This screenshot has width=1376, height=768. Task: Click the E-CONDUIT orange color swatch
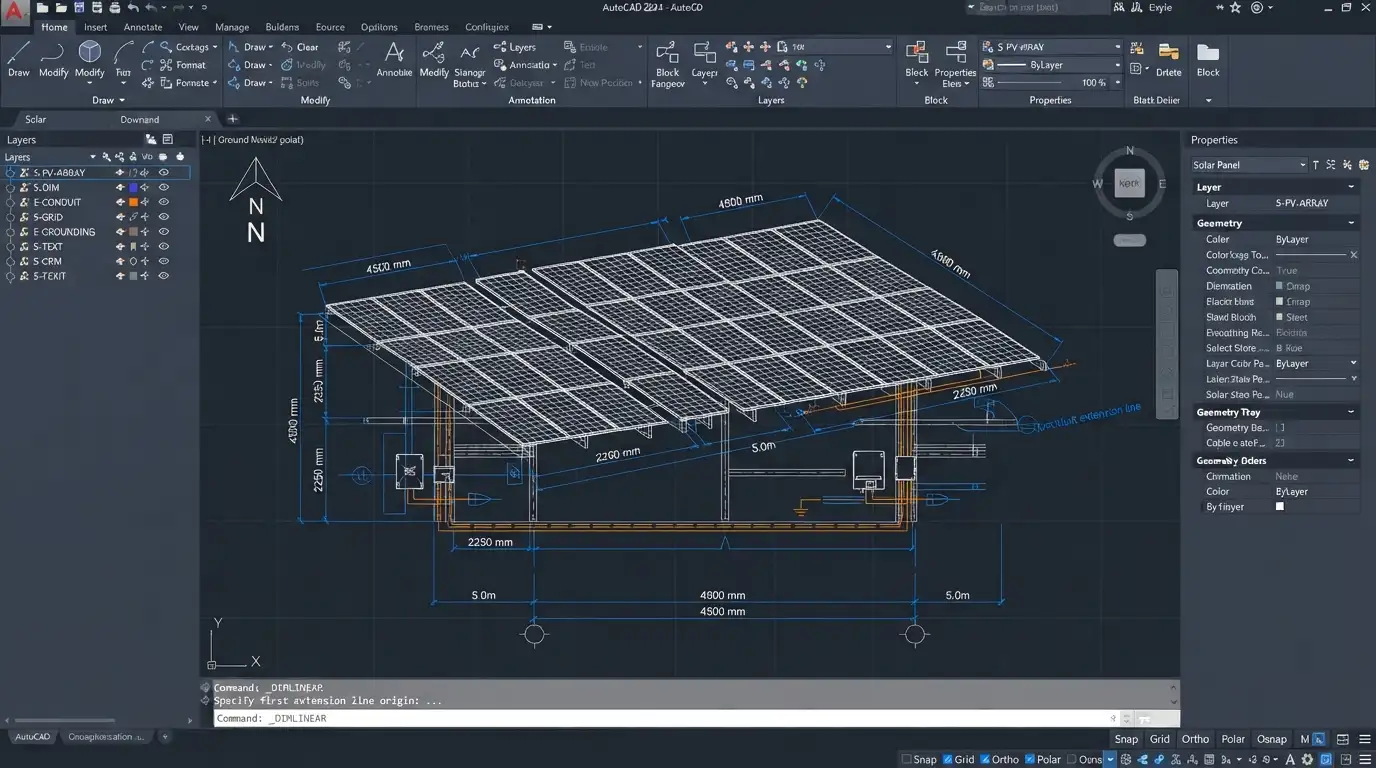pyautogui.click(x=133, y=202)
